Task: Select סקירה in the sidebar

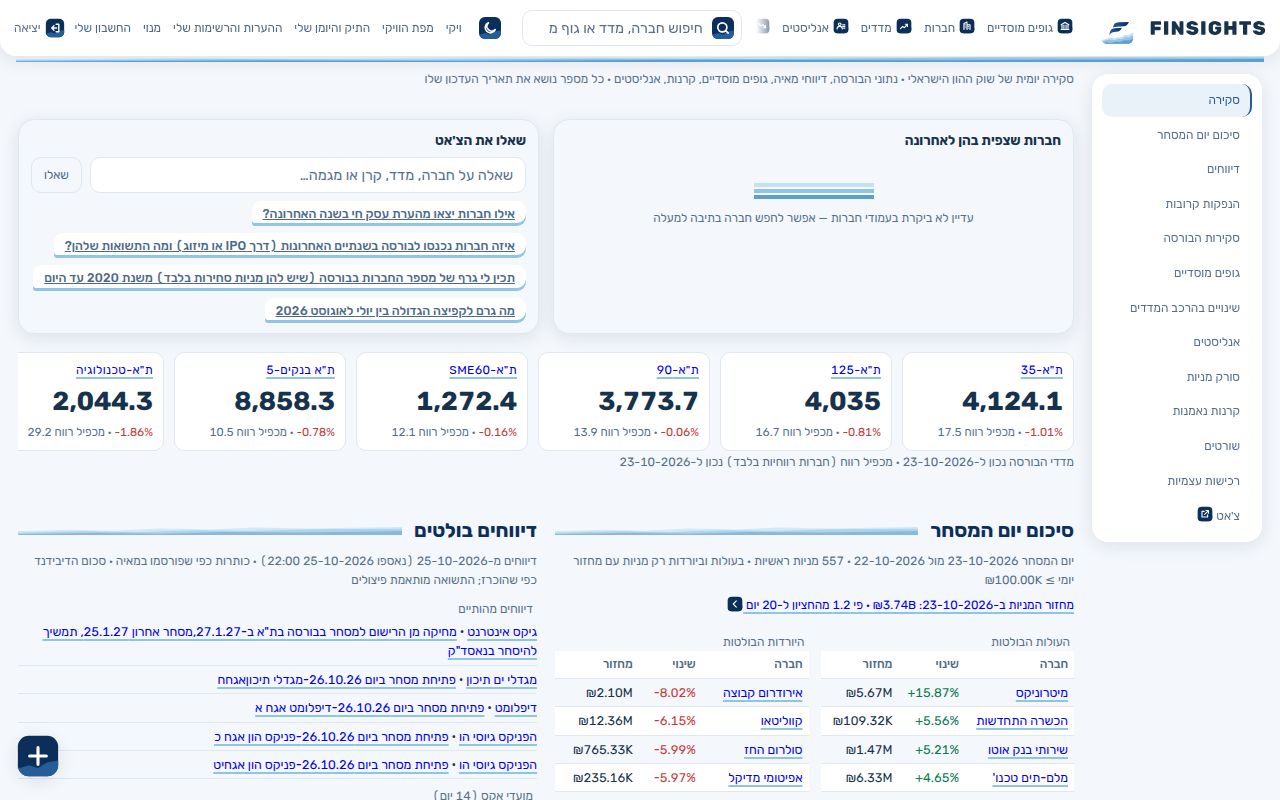Action: pyautogui.click(x=1177, y=100)
